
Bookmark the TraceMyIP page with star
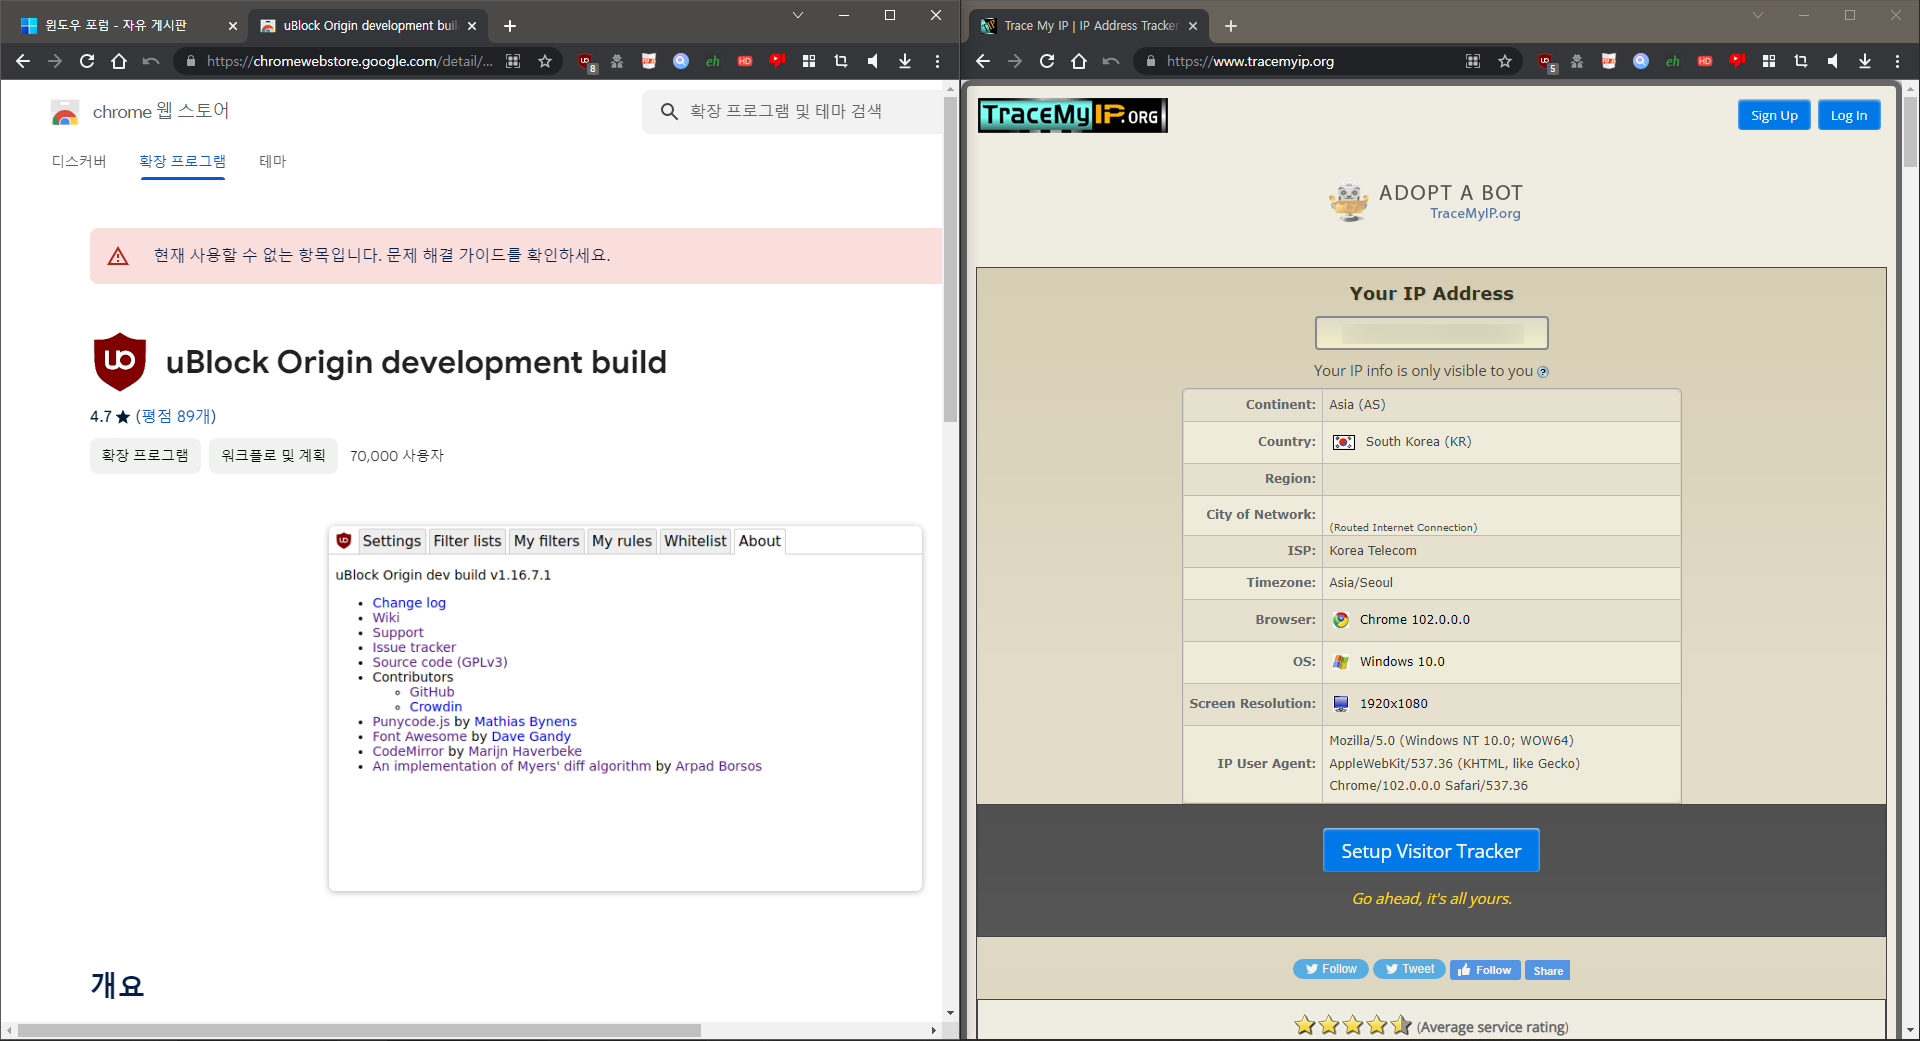click(1505, 61)
